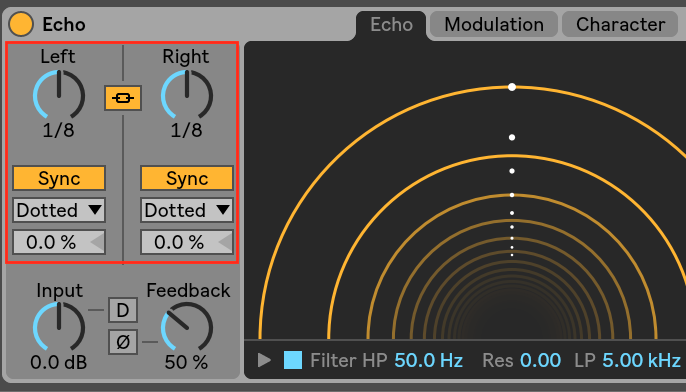Switch to the Echo tab
Screen dimensions: 686x392
pos(391,24)
